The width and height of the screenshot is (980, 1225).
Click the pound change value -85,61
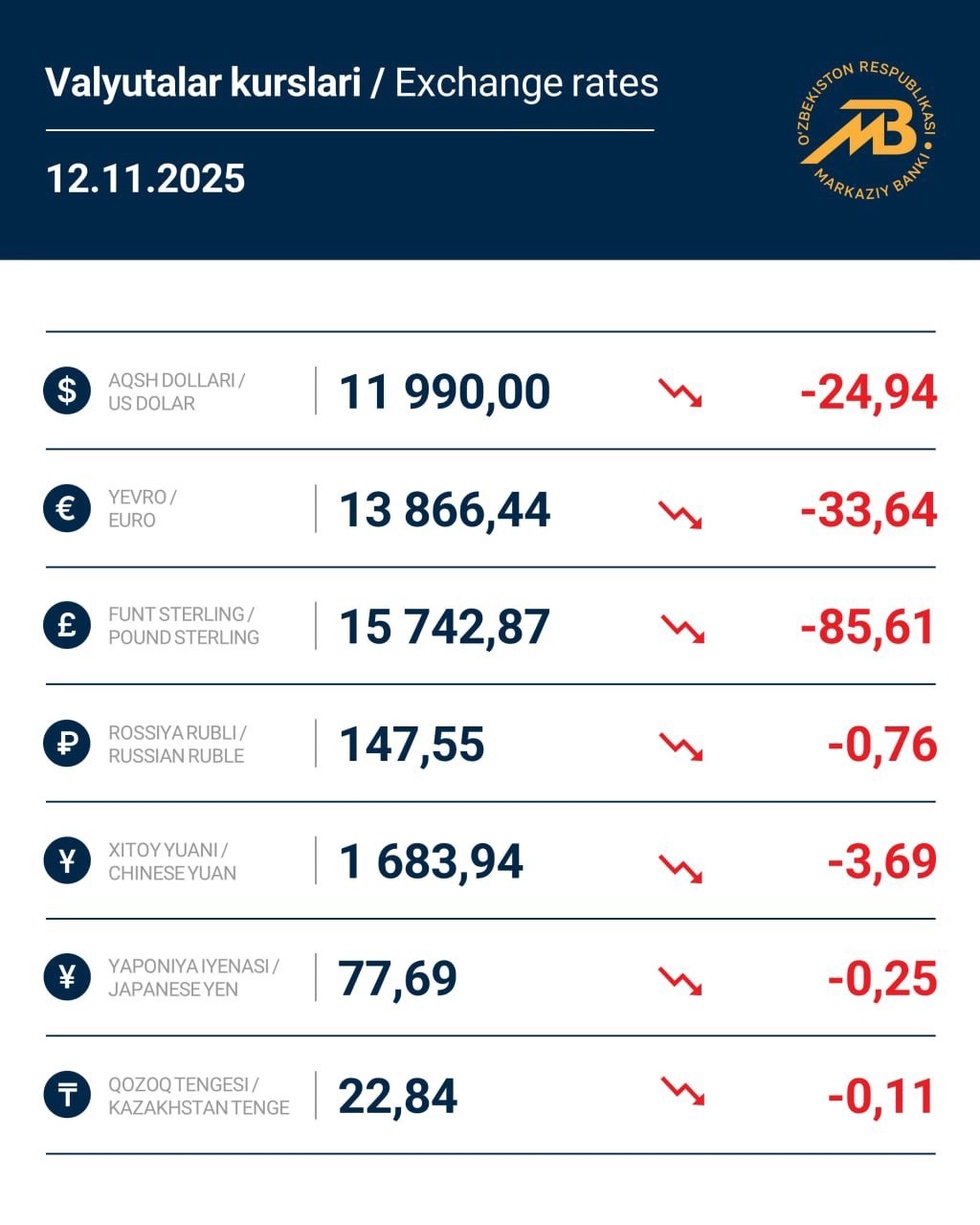coord(868,627)
